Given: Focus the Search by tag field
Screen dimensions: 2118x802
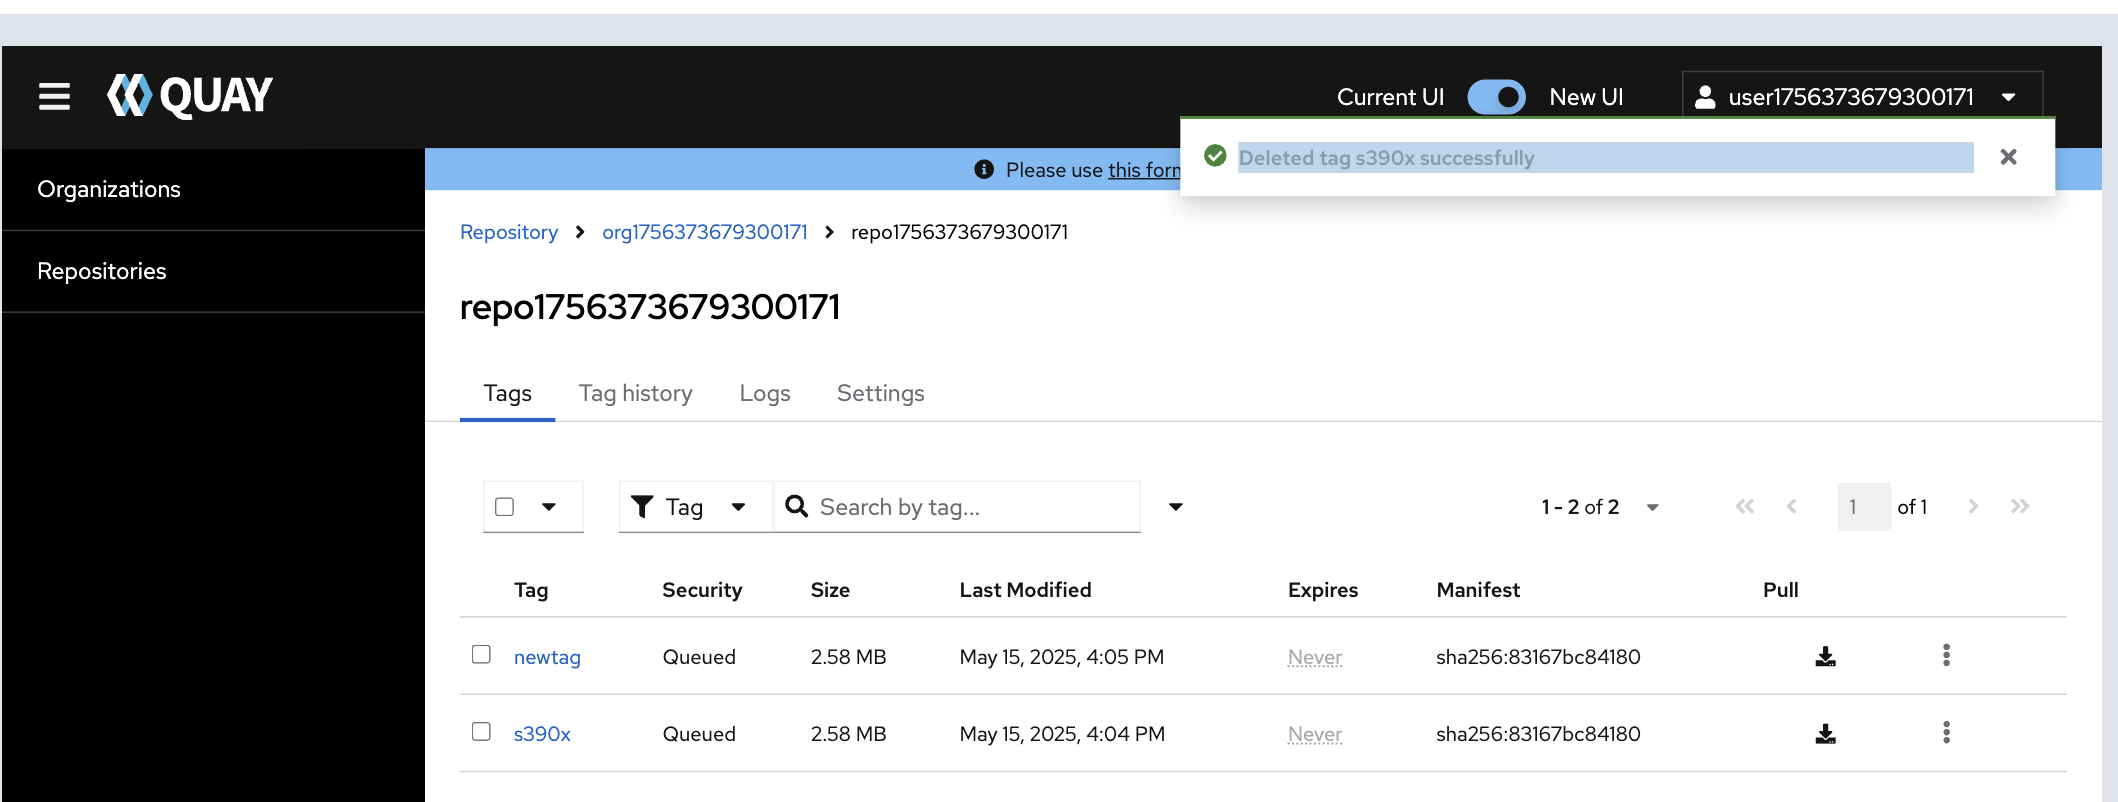Looking at the screenshot, I should (970, 507).
